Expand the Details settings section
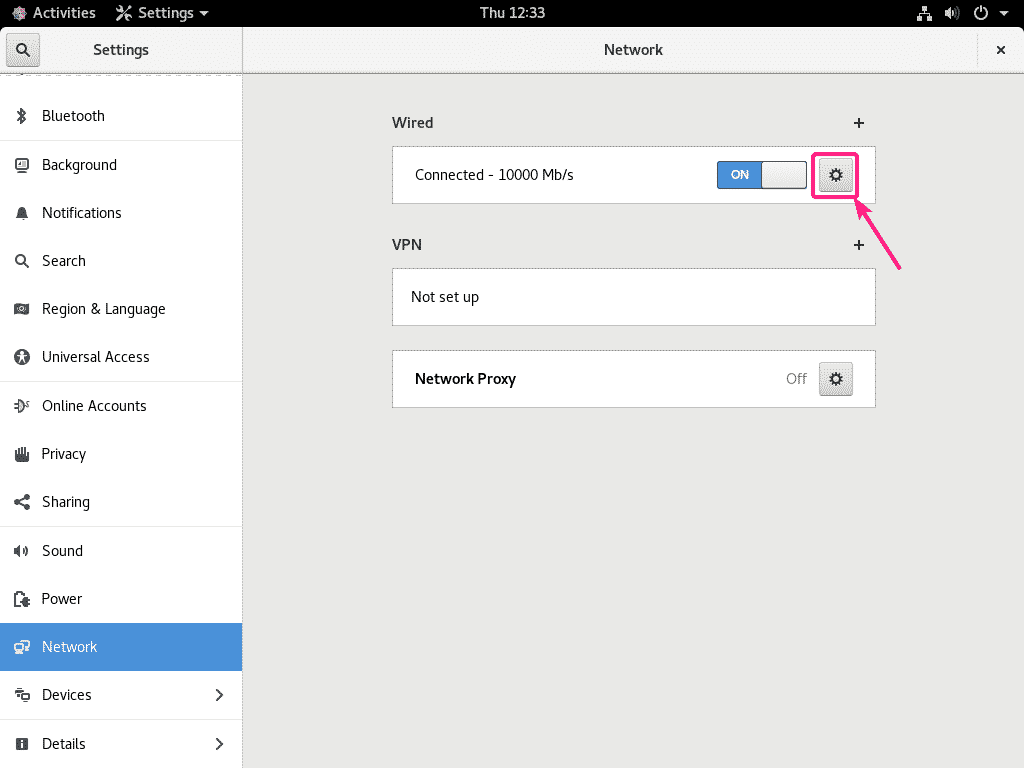Viewport: 1024px width, 768px height. click(x=120, y=744)
